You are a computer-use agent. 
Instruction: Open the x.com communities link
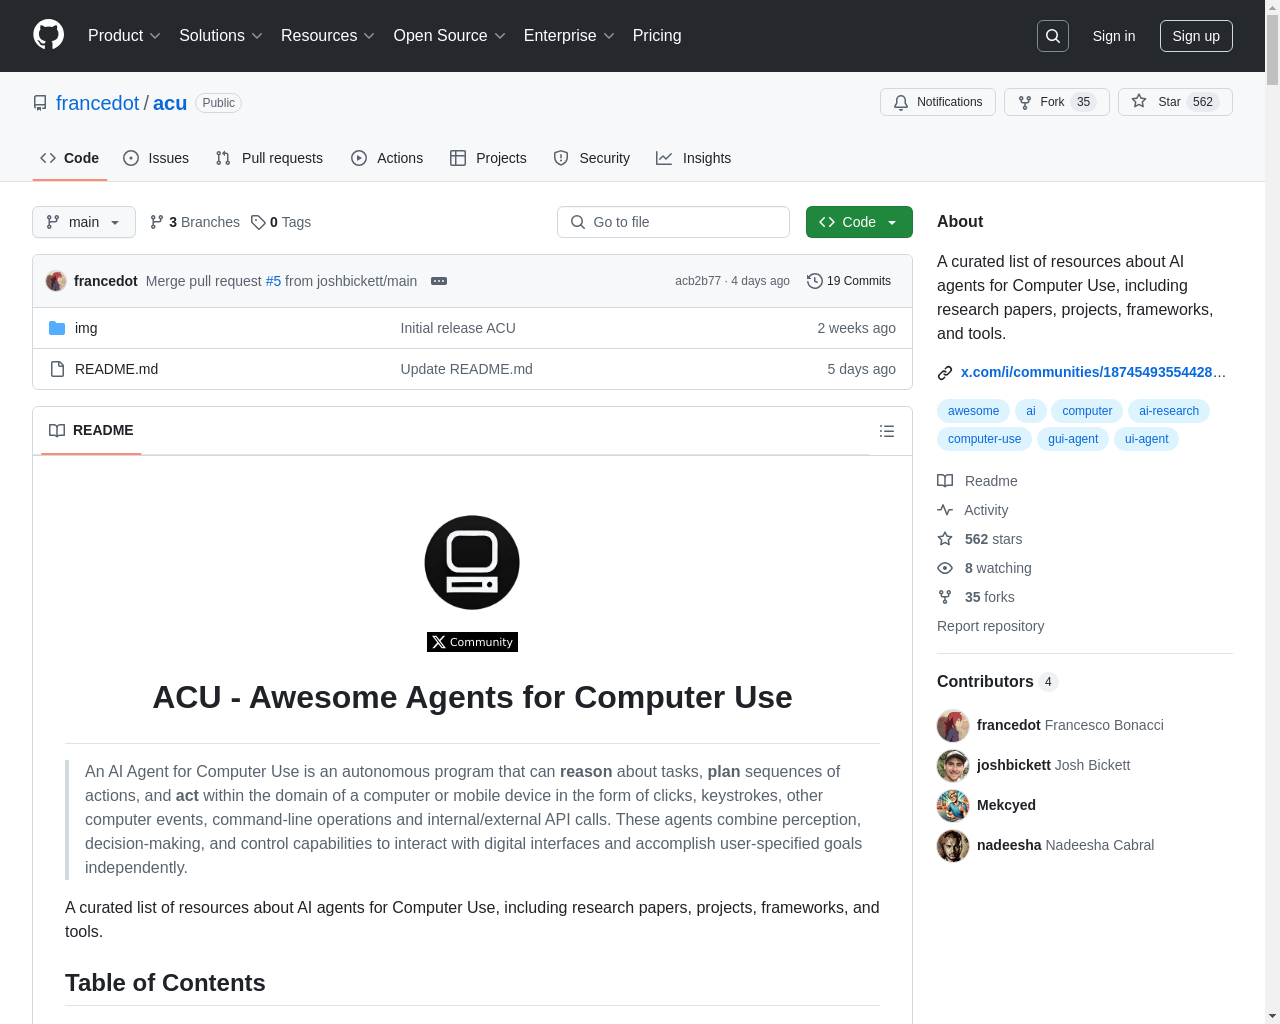pos(1093,372)
